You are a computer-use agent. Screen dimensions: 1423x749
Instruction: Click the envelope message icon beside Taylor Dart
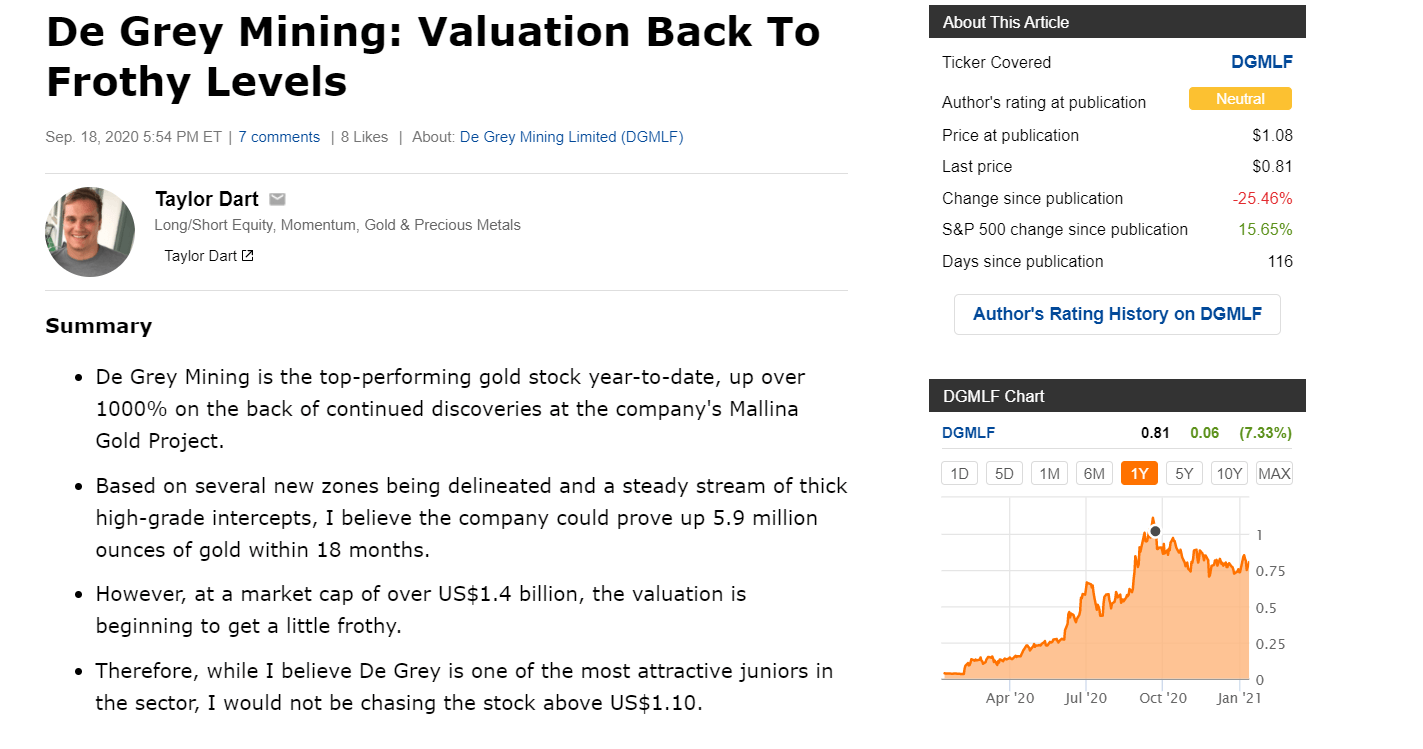click(277, 199)
